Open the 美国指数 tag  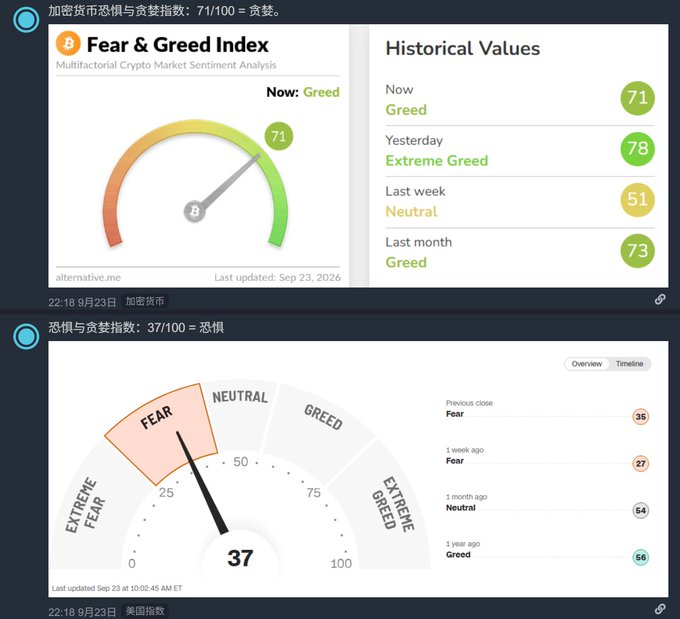click(145, 611)
